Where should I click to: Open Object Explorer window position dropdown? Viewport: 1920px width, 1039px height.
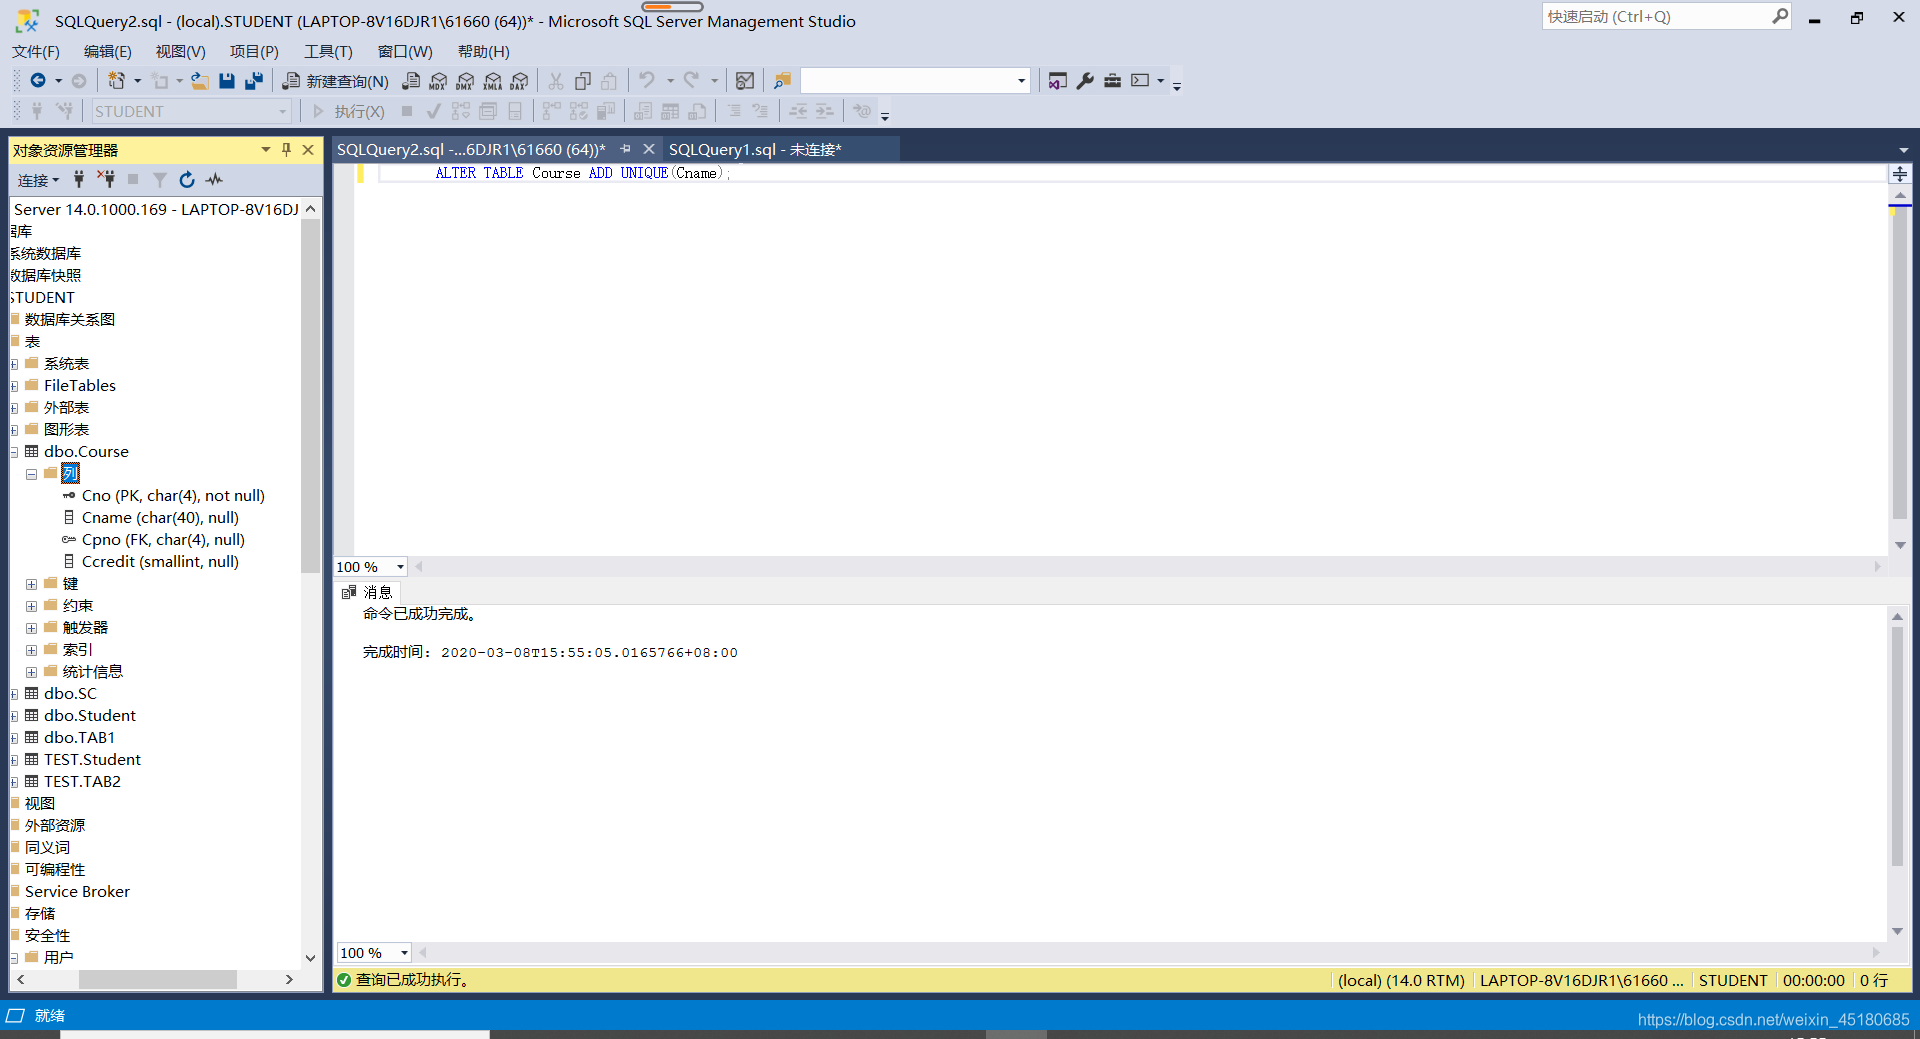[265, 150]
